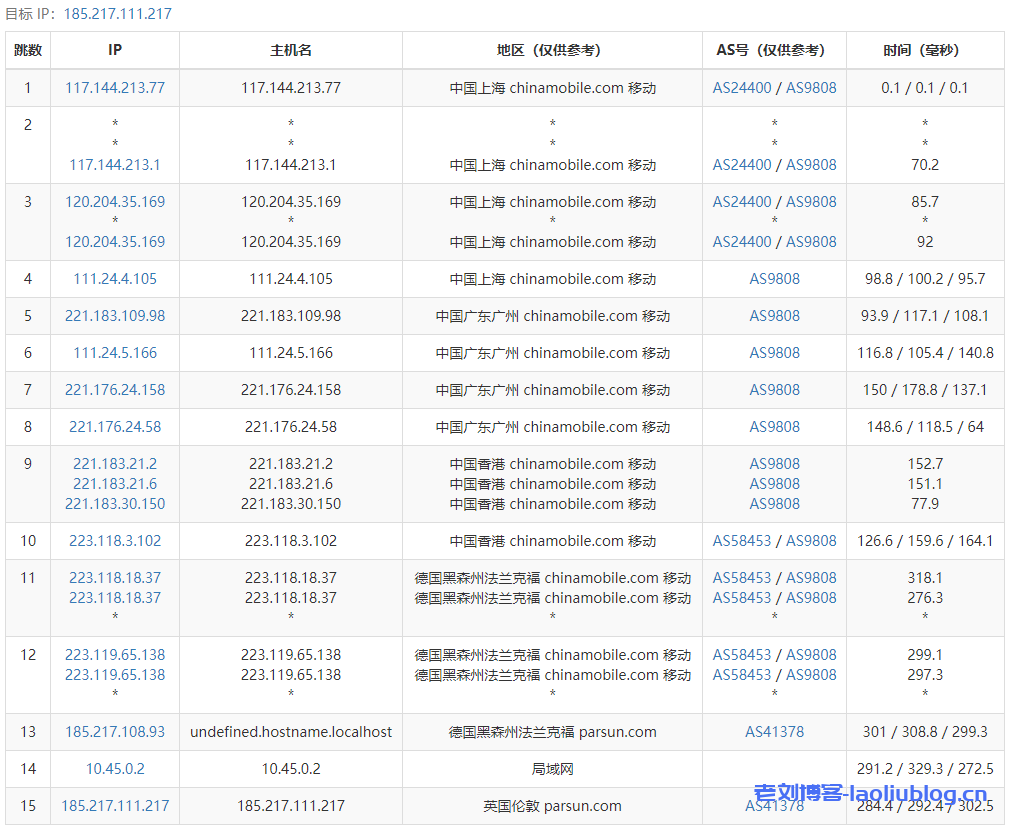Viewport: 1013px width, 831px height.
Task: Click AS24400 link in hop 1 row
Action: pos(742,88)
